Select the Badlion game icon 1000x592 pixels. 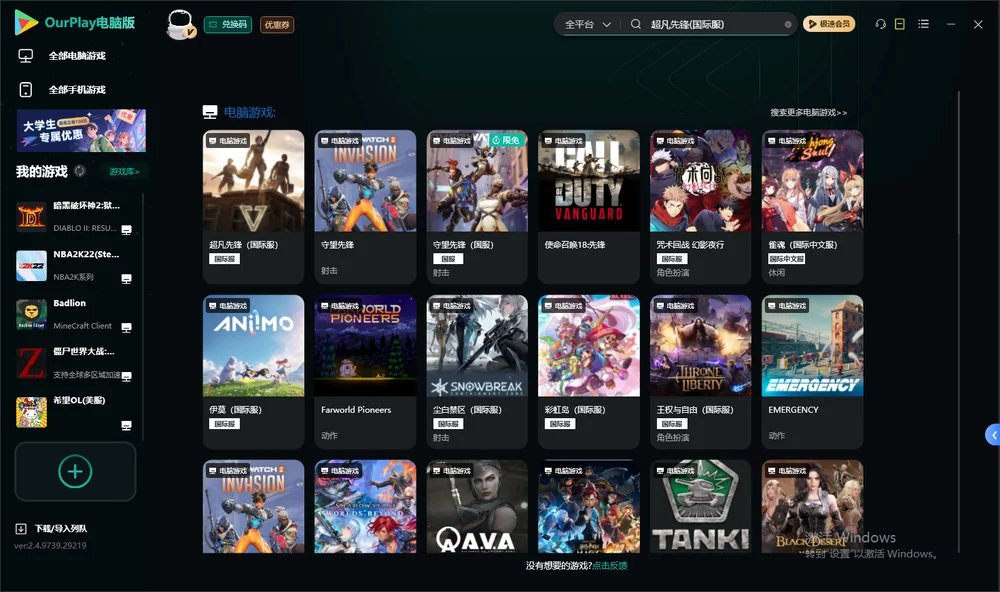click(31, 314)
